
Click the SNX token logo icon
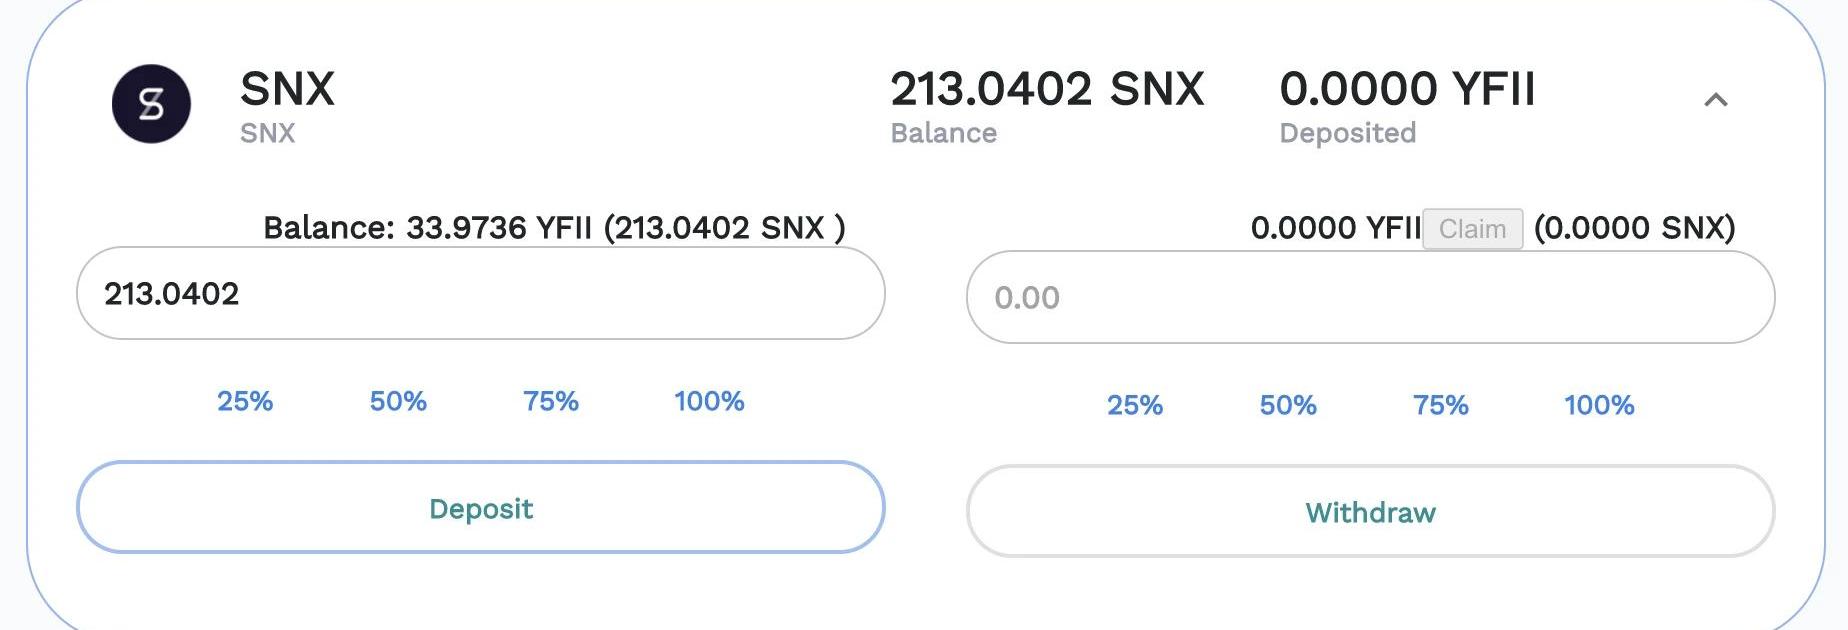[151, 104]
